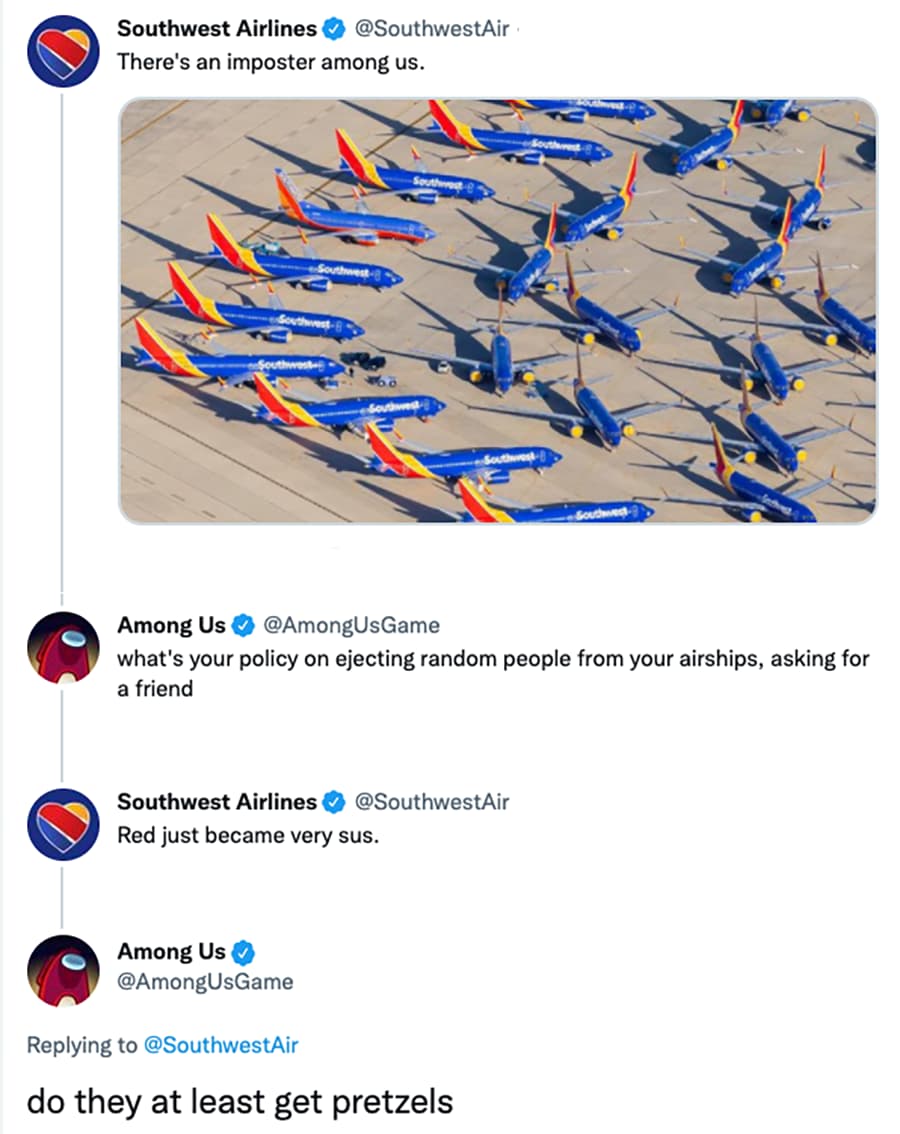Select the Southwest avatar on the second Southwest tweet
The width and height of the screenshot is (900, 1134).
tap(62, 824)
